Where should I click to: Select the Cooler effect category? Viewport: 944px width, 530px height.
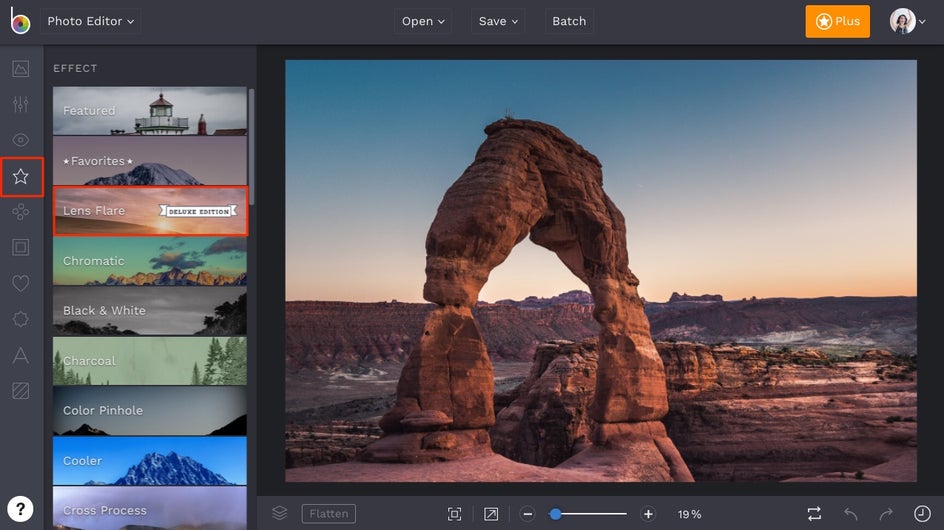(150, 461)
